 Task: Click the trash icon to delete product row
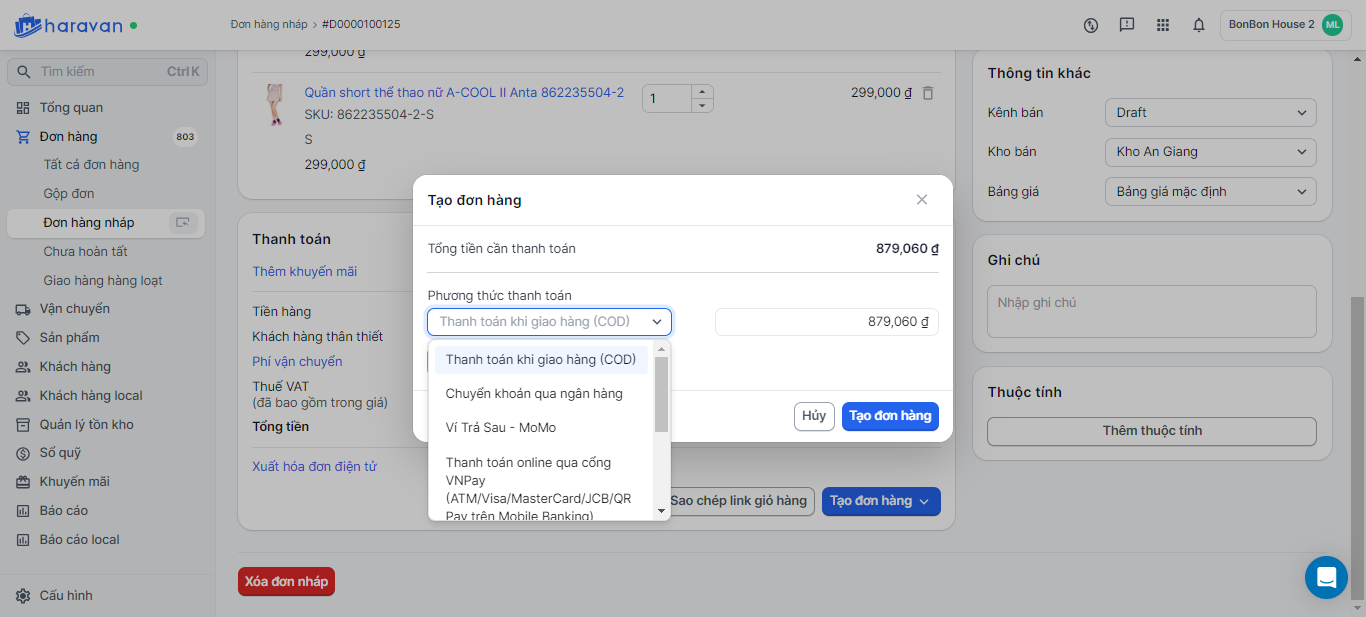928,93
